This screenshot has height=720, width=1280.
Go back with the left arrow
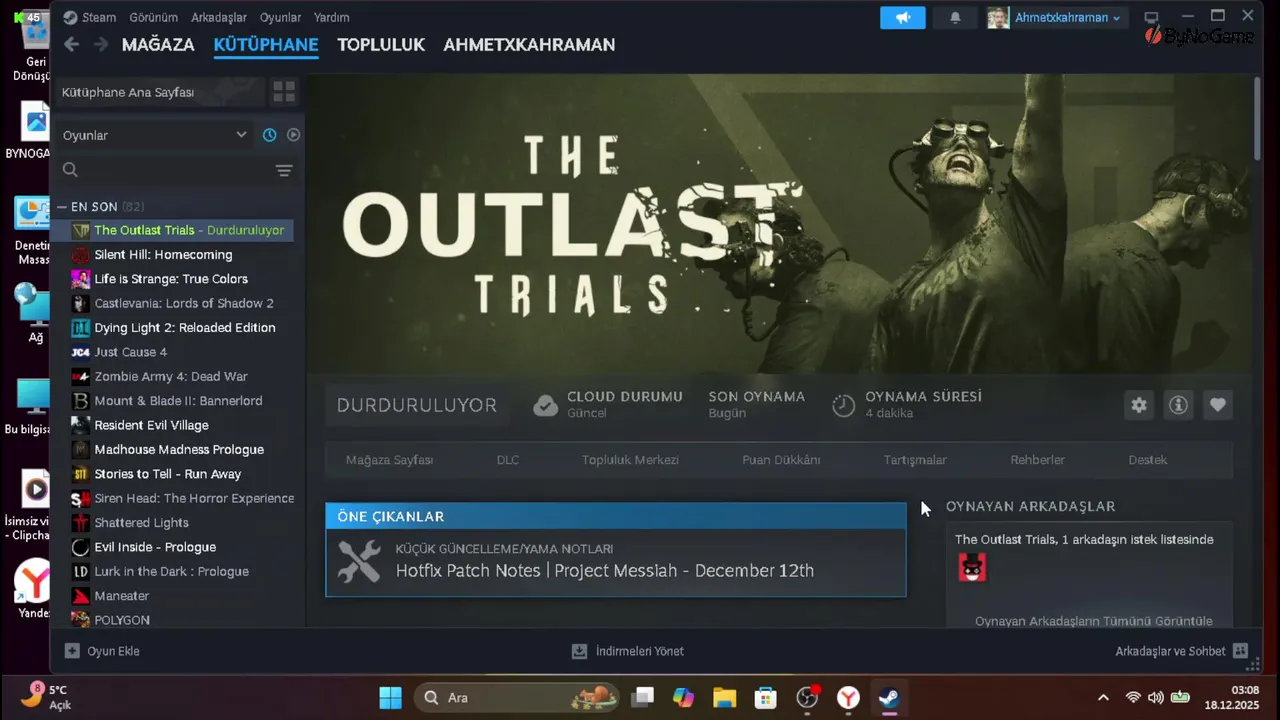point(71,44)
